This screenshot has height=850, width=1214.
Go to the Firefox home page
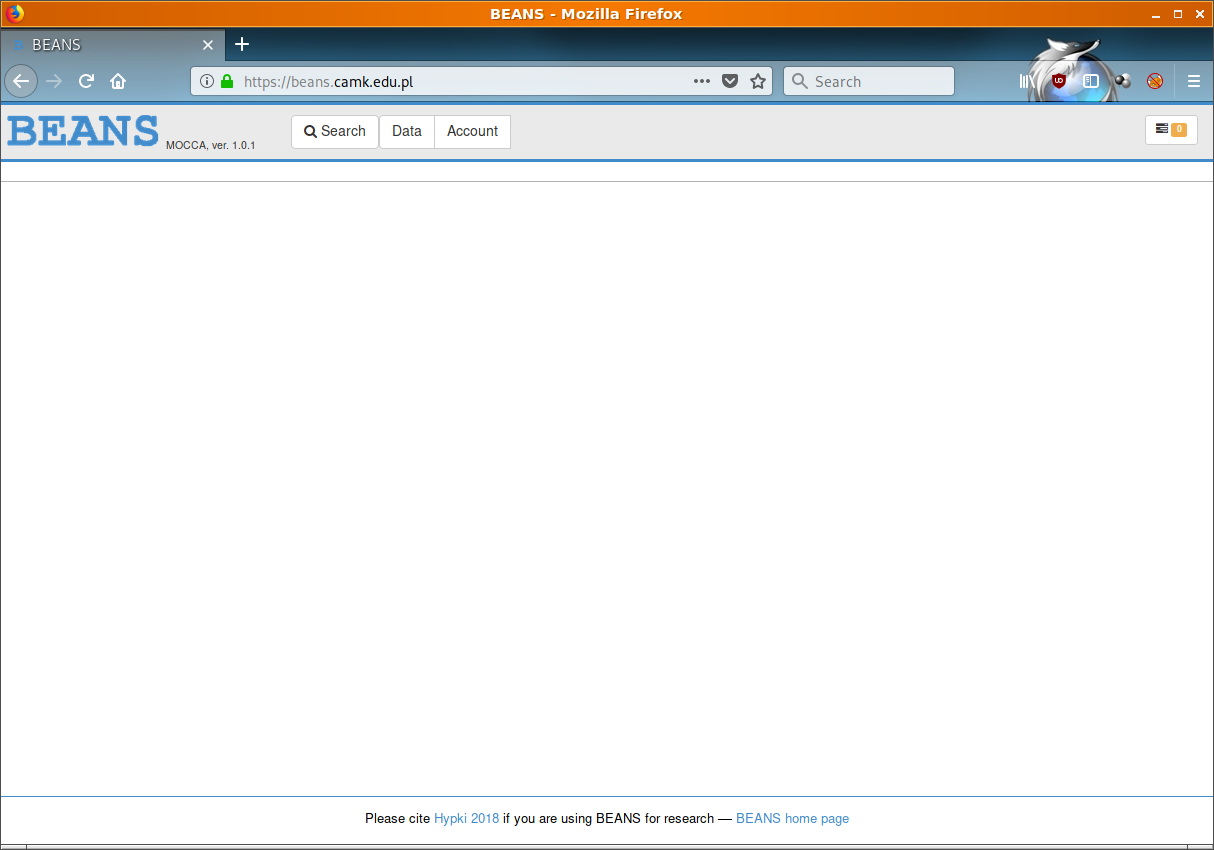pos(118,81)
